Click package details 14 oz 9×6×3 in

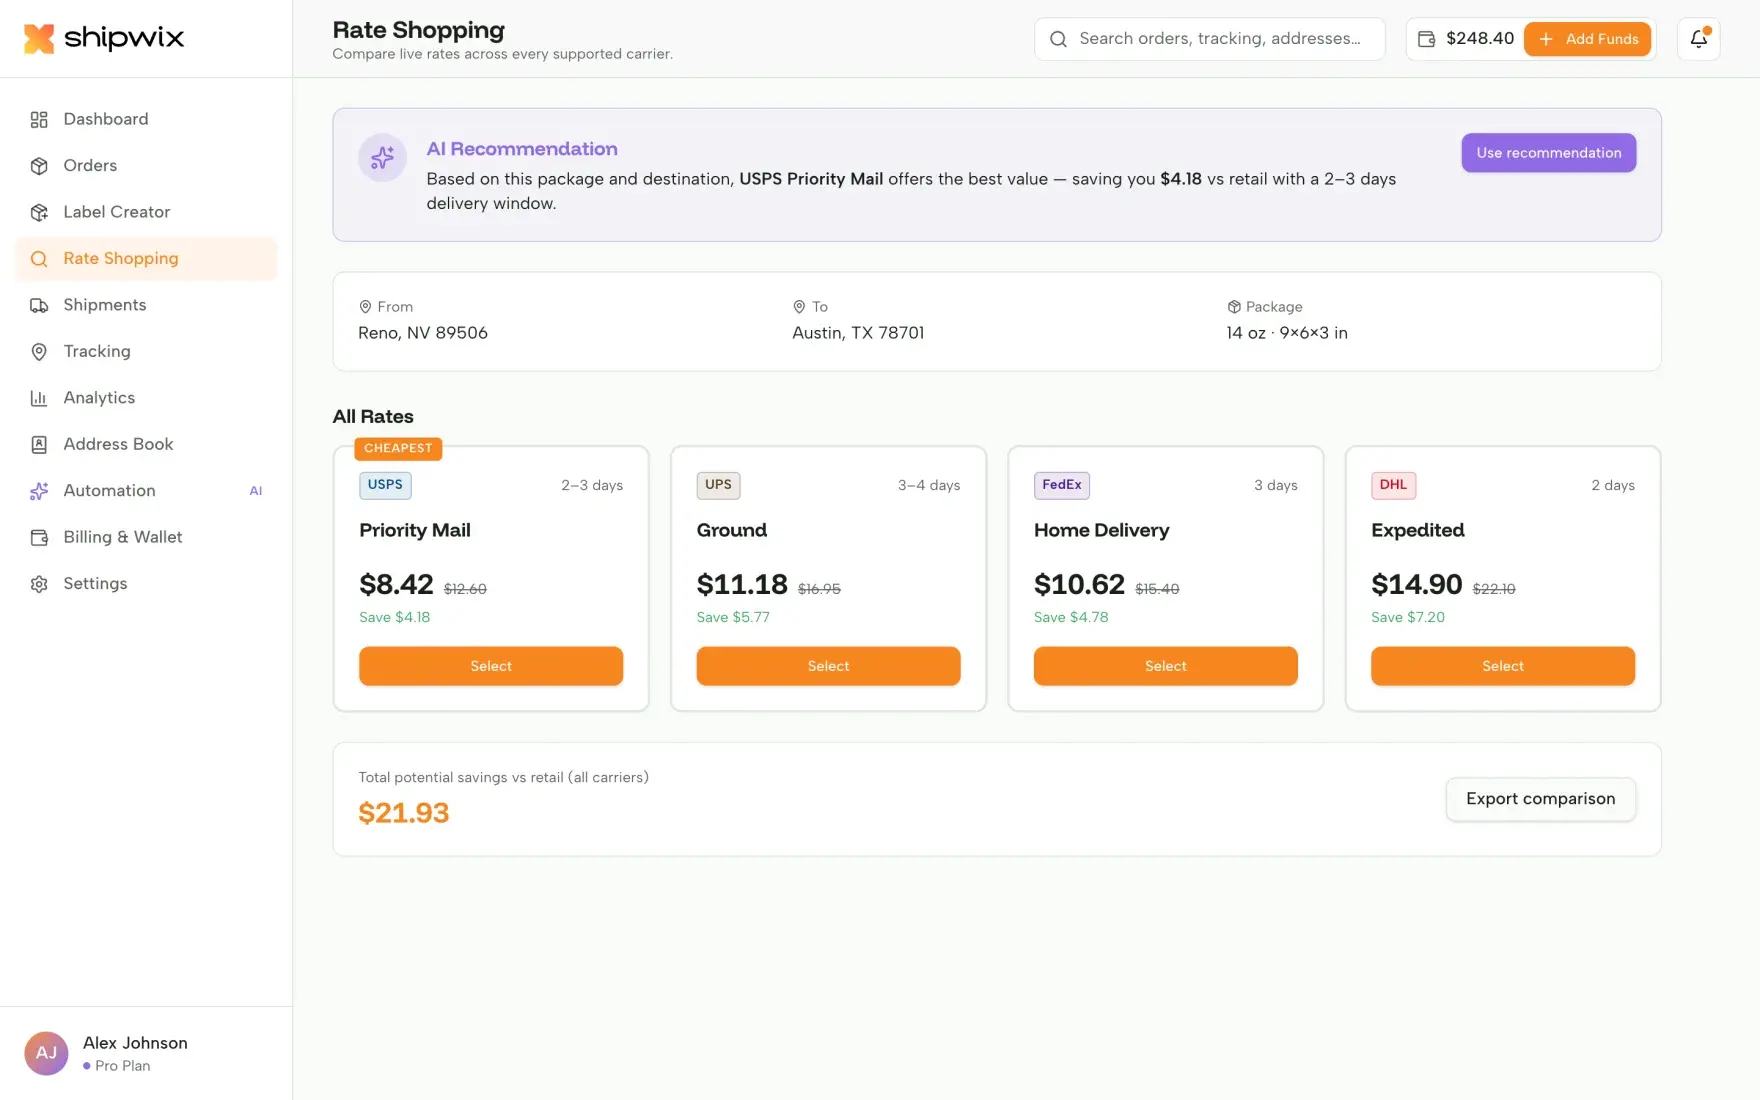coord(1287,333)
